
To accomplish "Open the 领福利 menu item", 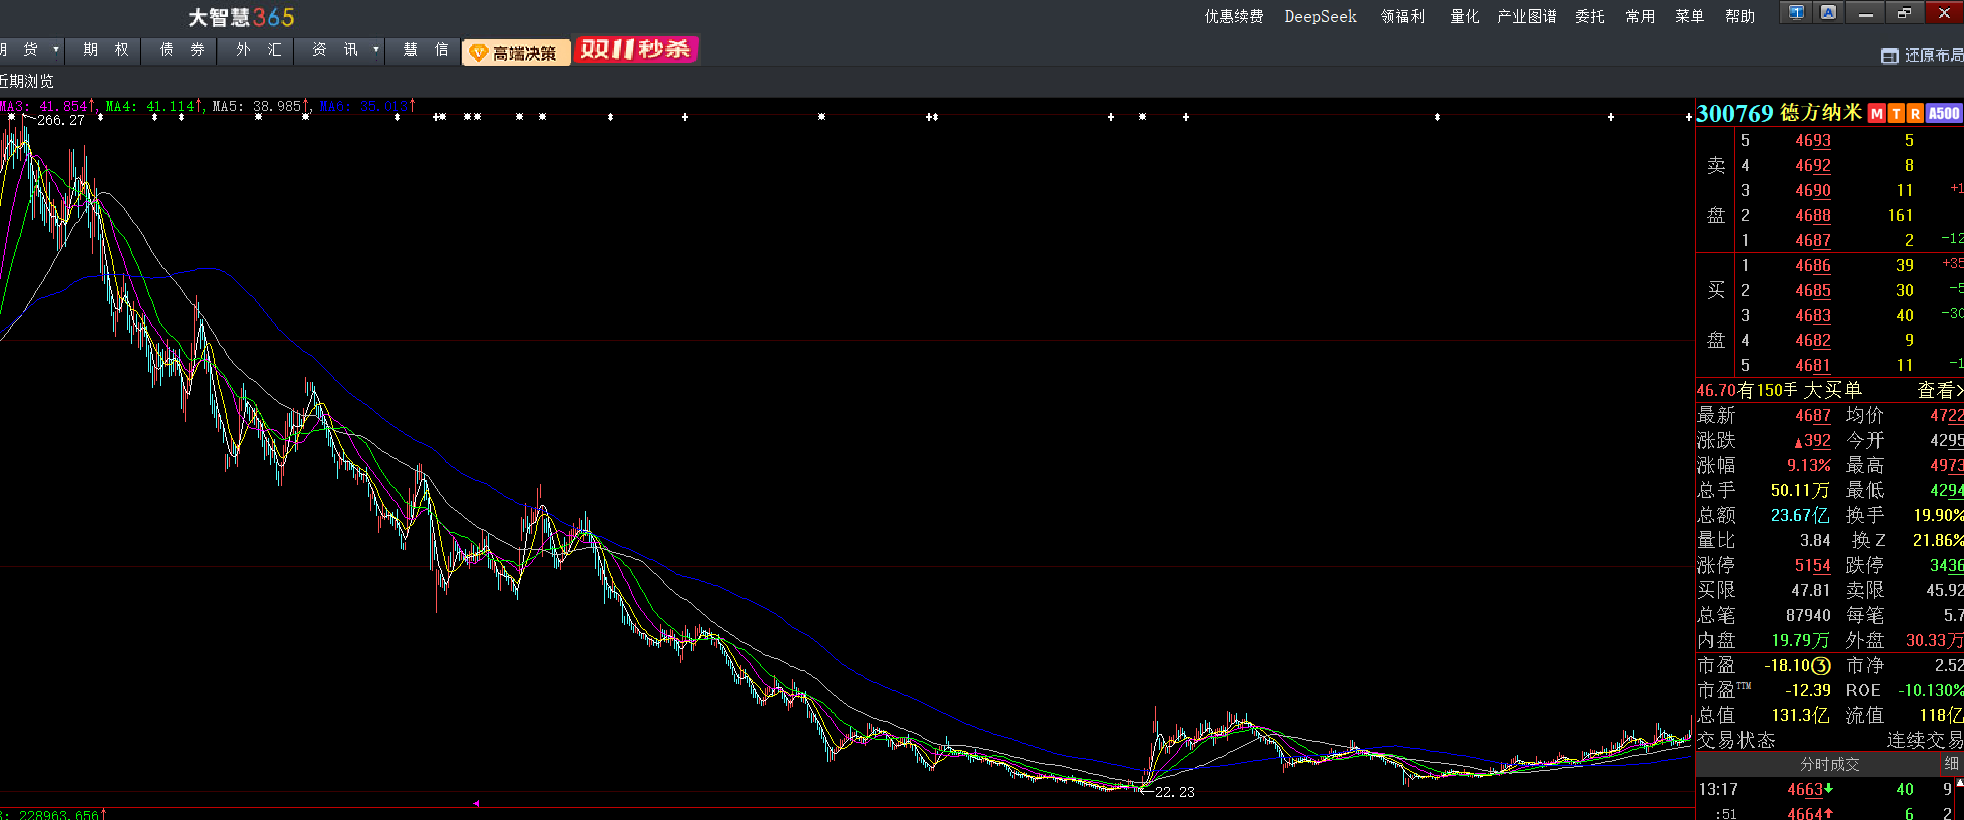I will click(1403, 16).
